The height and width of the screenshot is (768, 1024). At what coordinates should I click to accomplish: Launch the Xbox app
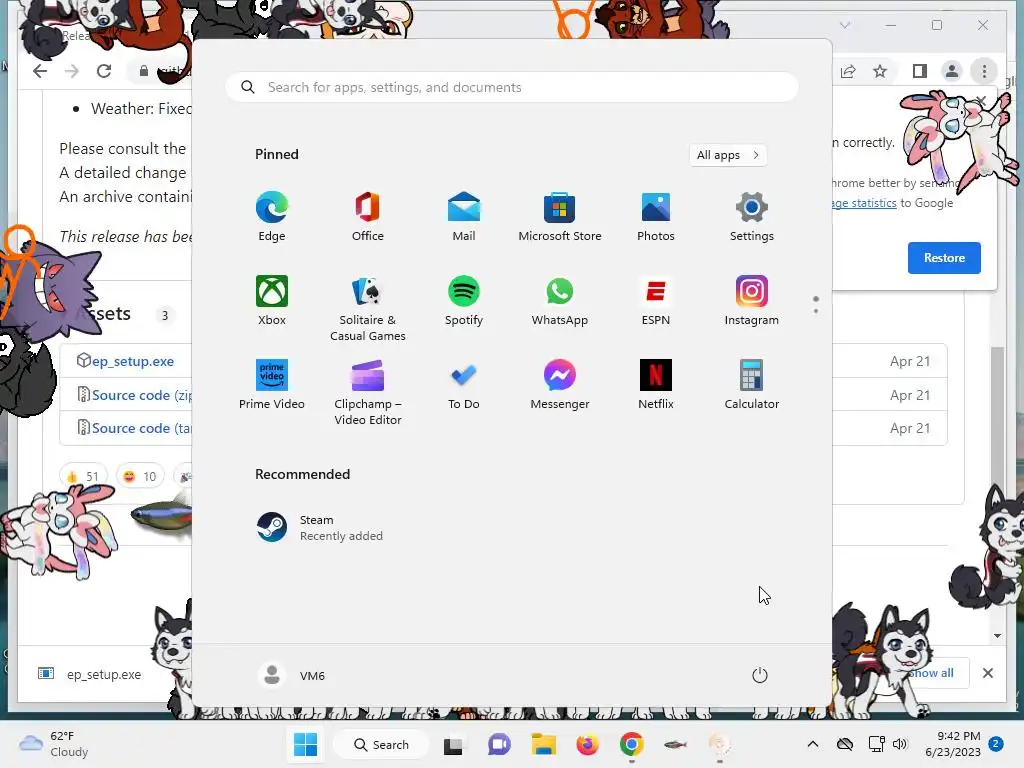click(272, 300)
